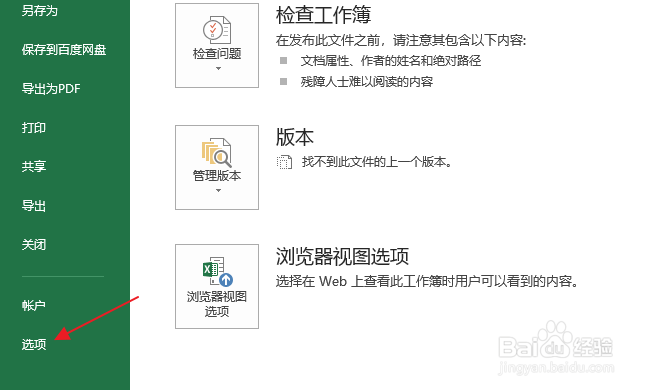Click the 管理版本 magnifier documents icon

pyautogui.click(x=217, y=153)
